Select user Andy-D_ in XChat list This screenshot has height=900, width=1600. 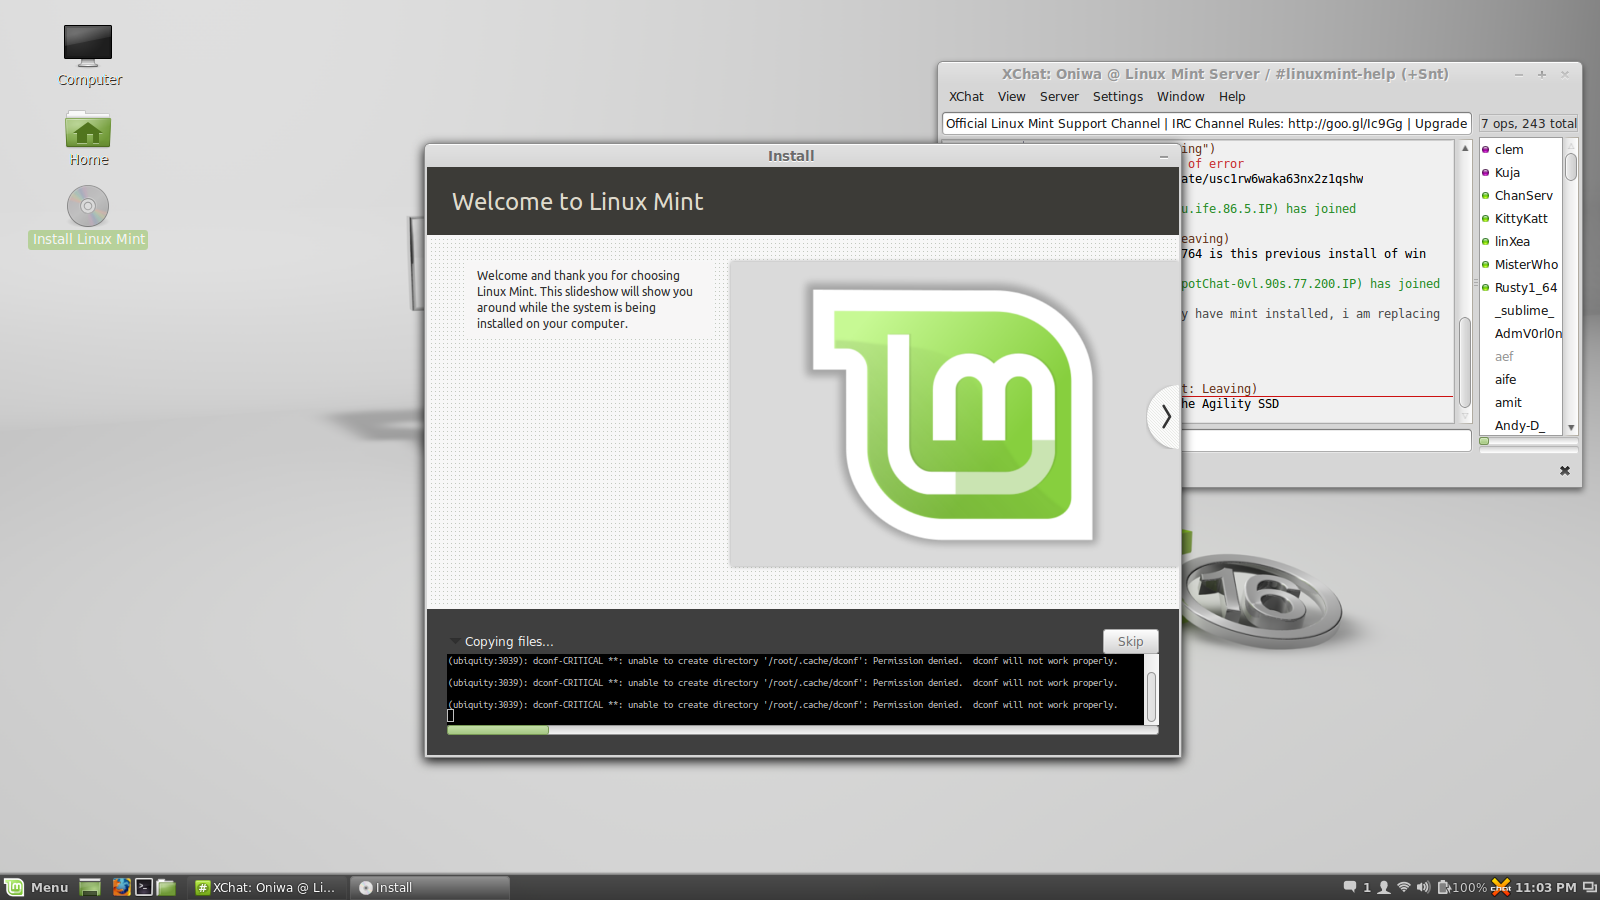(1520, 425)
